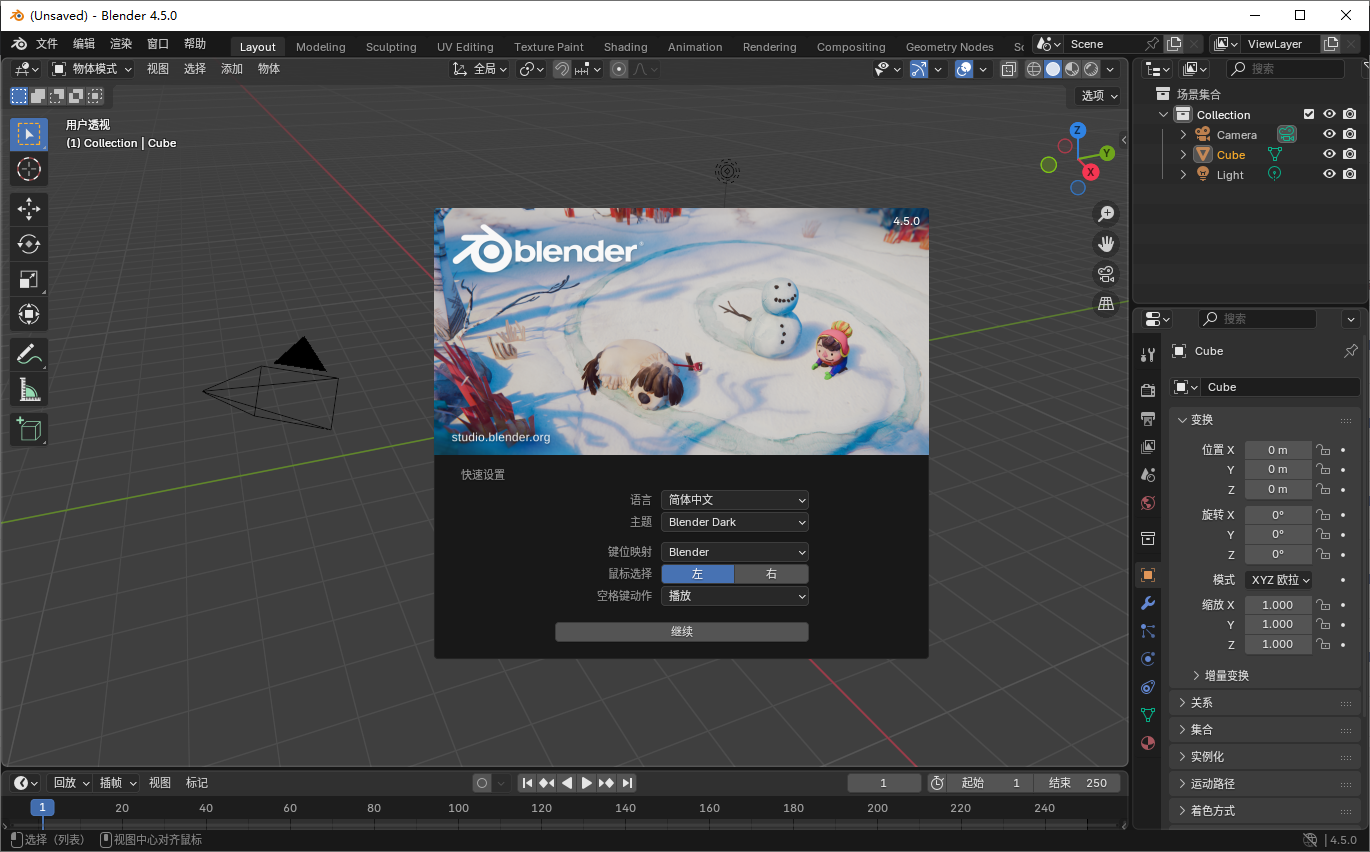Expand the Cube item in the outliner
Viewport: 1370px width, 852px height.
1184,155
